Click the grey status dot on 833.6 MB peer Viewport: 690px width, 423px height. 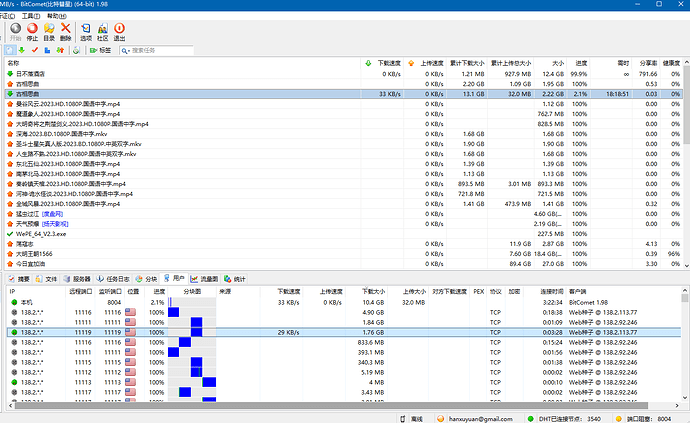[14, 342]
